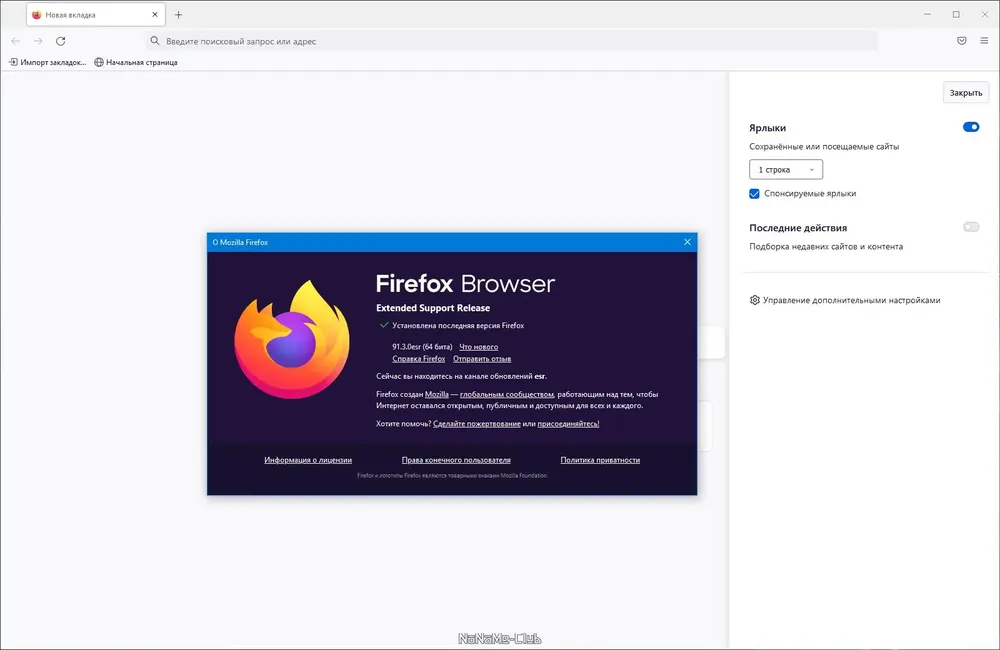
Task: Toggle the Ярлыки switch off
Action: pos(971,127)
